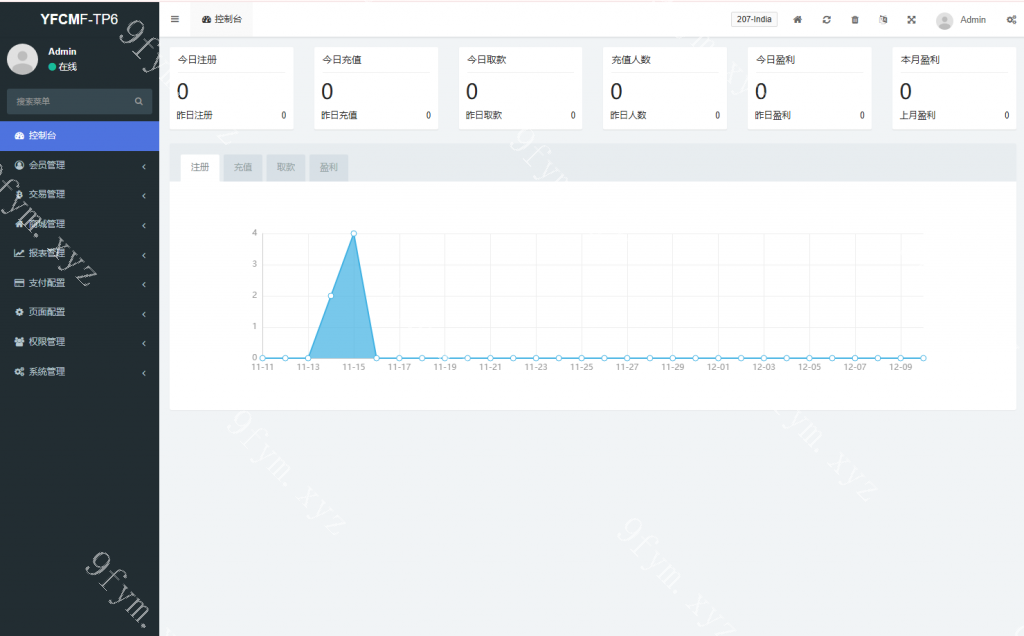The image size is (1024, 636).
Task: Switch to the 充值 chart tab
Action: click(x=243, y=168)
